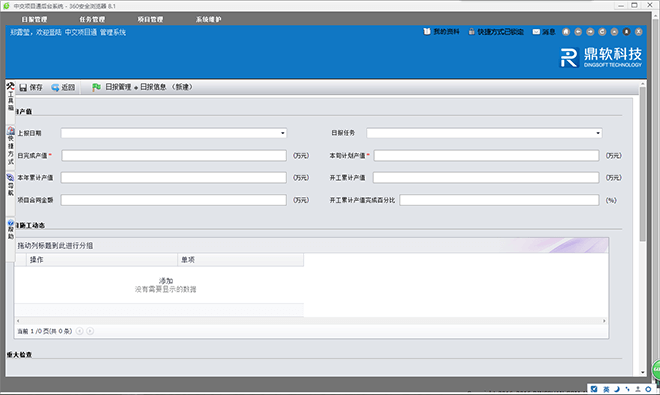The height and width of the screenshot is (395, 660).
Task: Click the 保存 save button label
Action: (36, 88)
